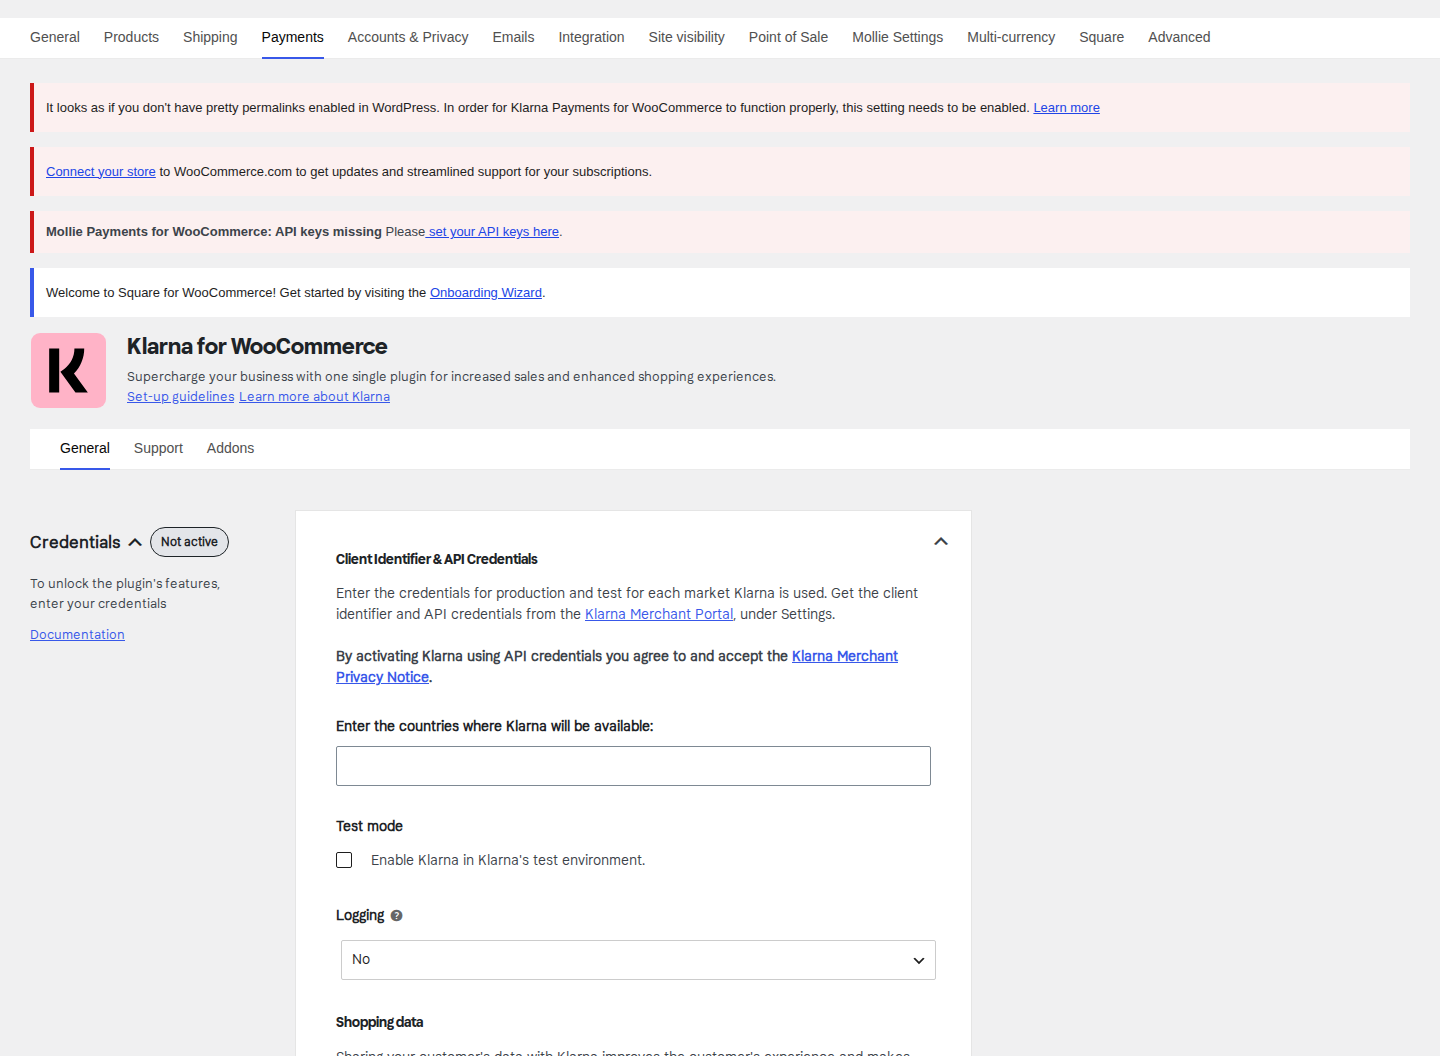Open the Mollie Settings tab
Screen dimensions: 1440x1056
pyautogui.click(x=897, y=37)
